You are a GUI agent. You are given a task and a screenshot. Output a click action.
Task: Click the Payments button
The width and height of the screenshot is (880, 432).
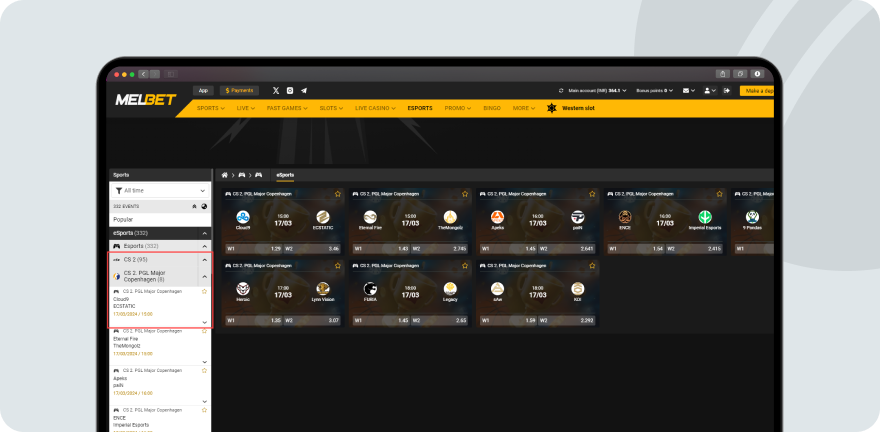click(239, 90)
